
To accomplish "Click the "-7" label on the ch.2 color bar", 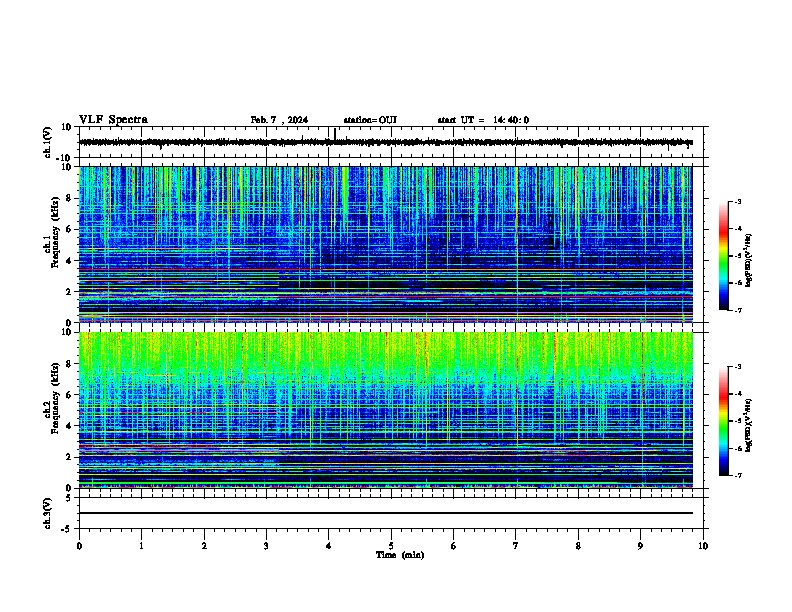I will coord(737,475).
